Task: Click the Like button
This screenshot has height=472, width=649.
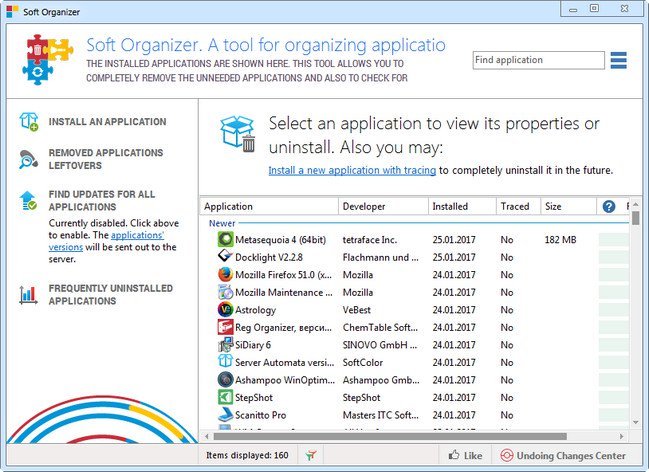Action: tap(465, 455)
